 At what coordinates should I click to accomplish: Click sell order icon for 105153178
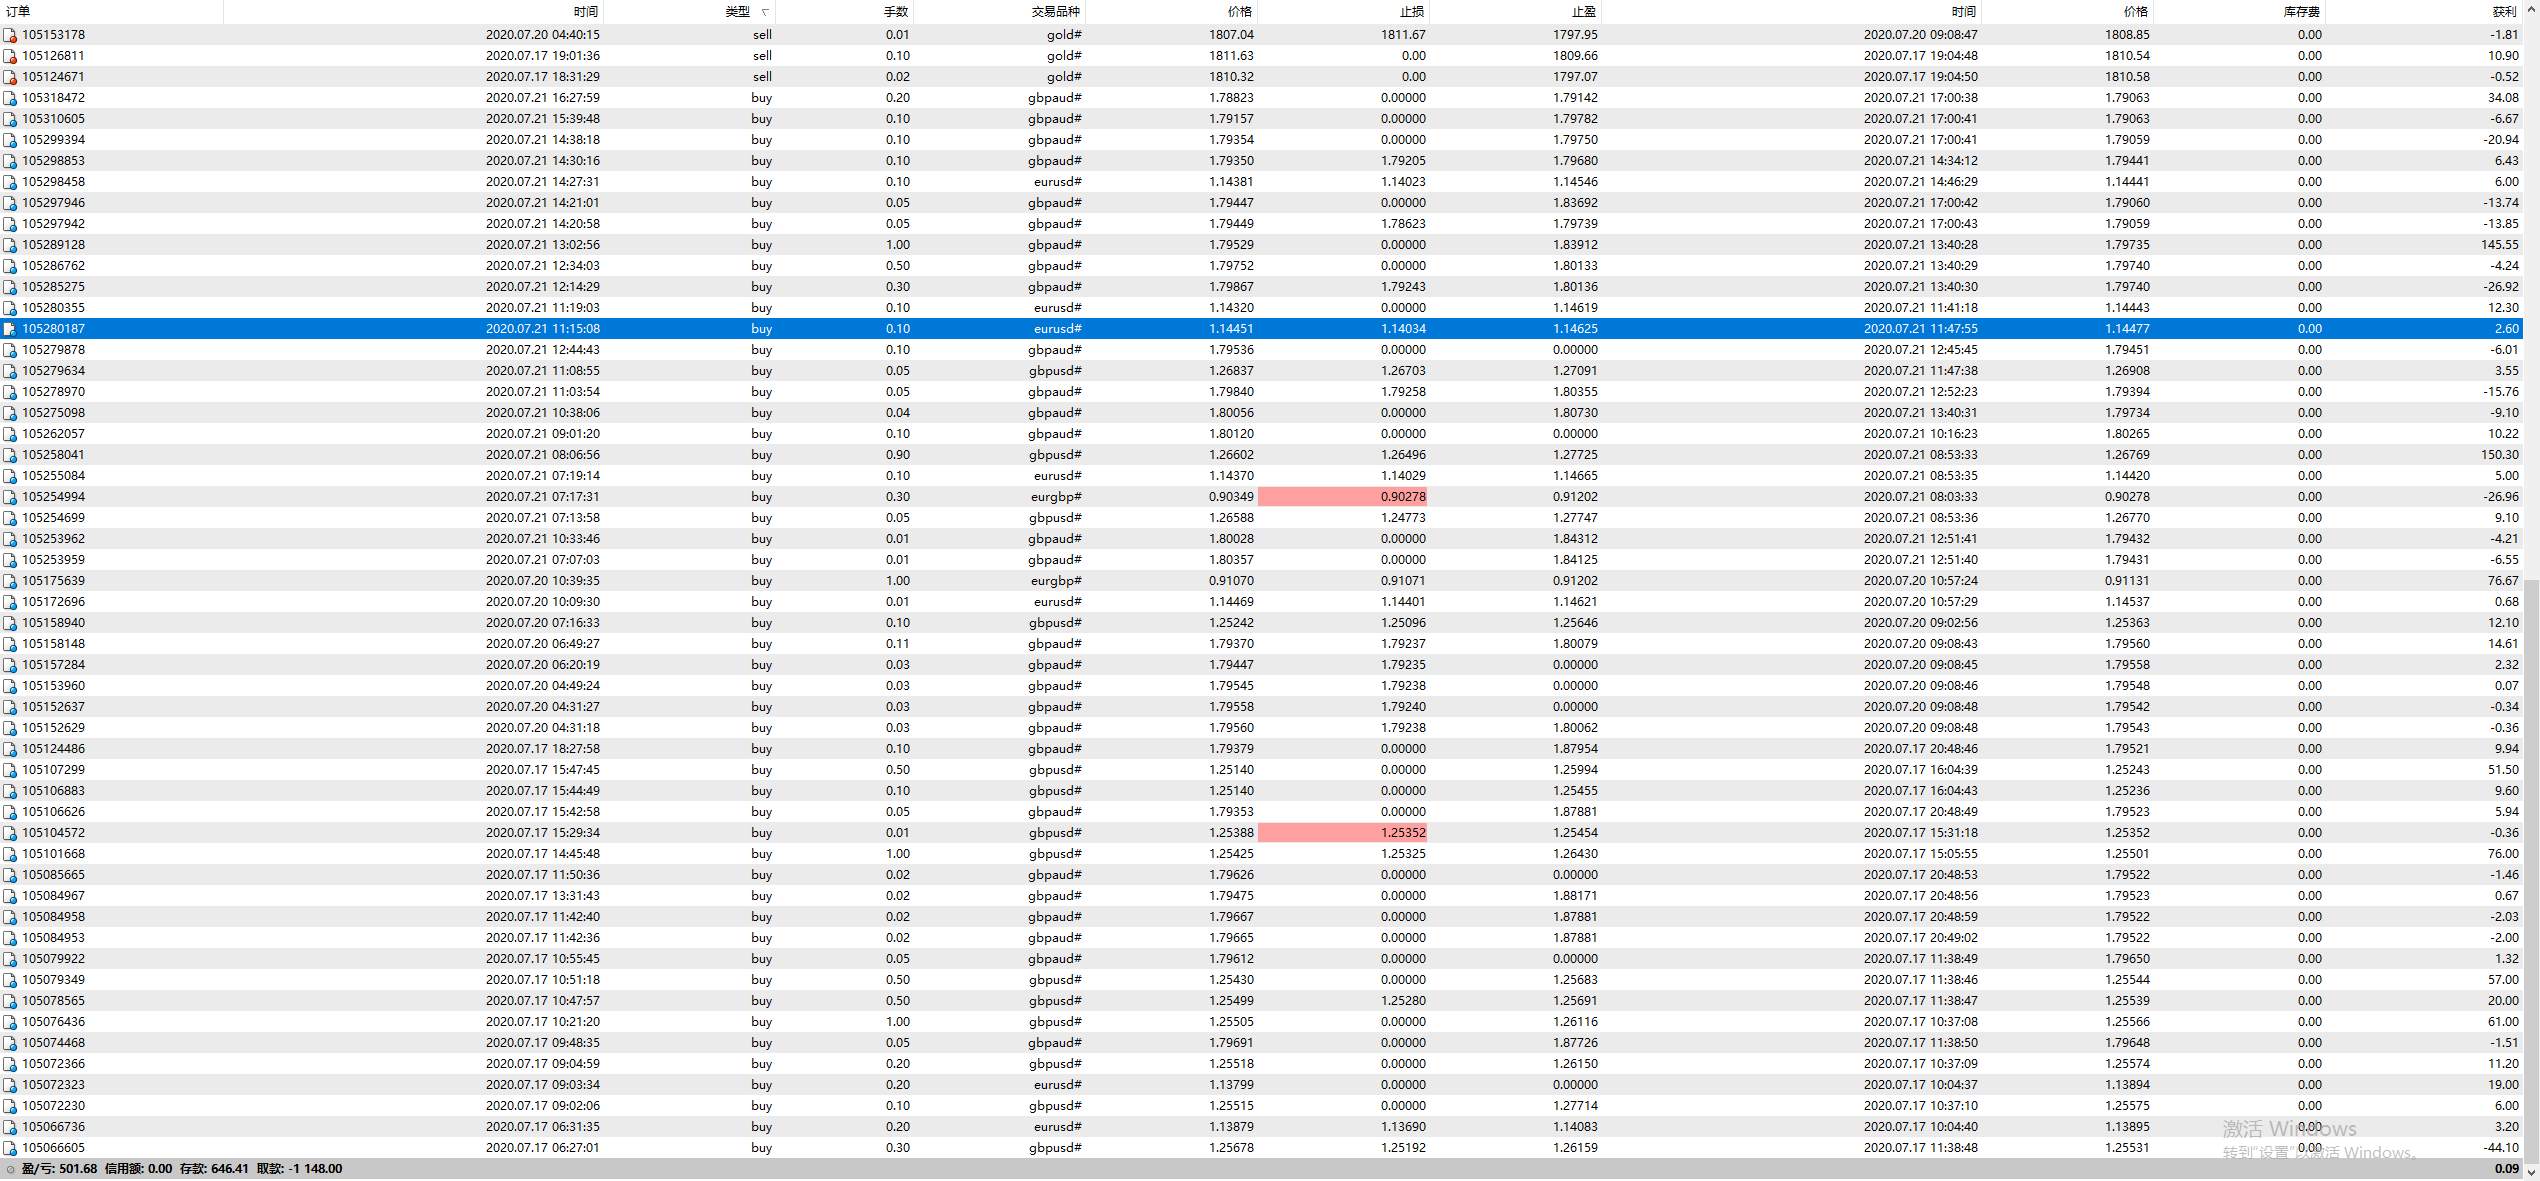pos(10,35)
